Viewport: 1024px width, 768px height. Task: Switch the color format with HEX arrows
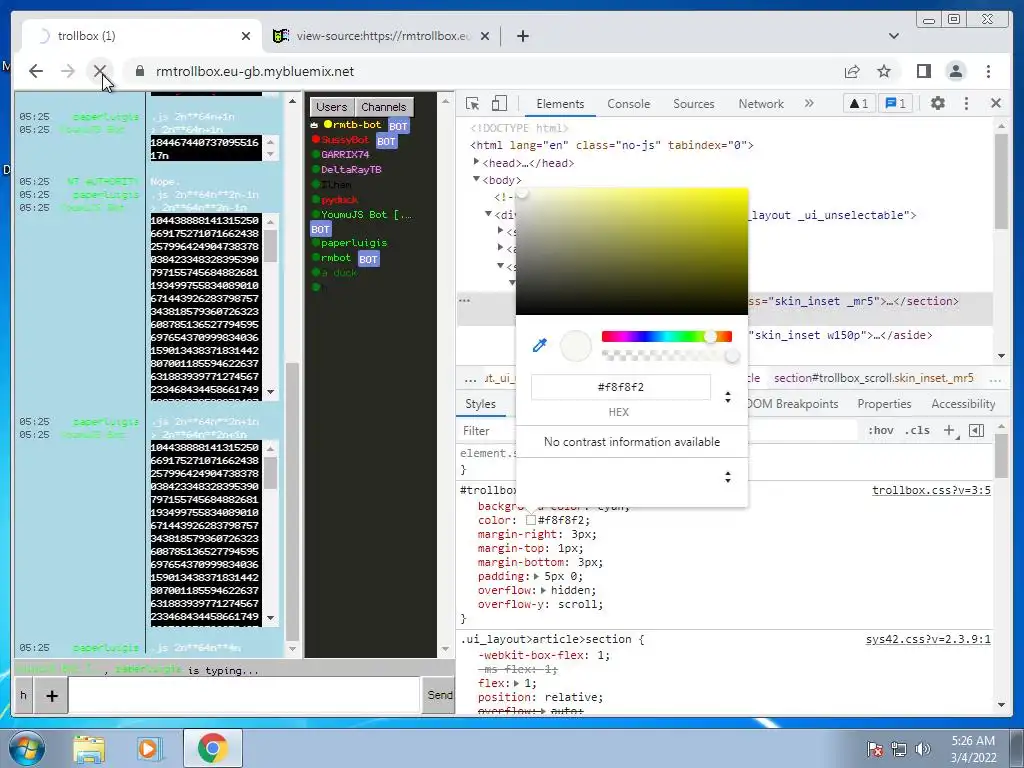728,396
